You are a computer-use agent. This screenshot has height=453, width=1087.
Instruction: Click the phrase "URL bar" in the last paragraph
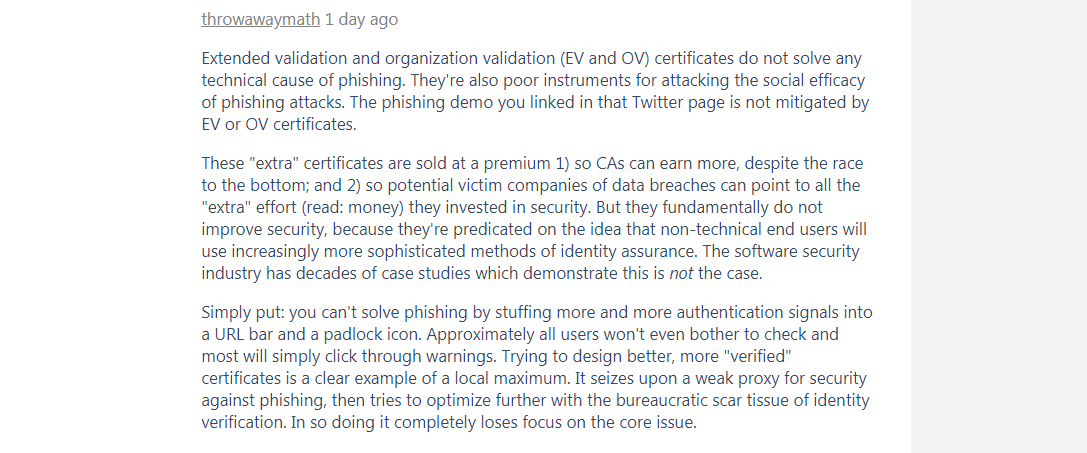[241, 334]
